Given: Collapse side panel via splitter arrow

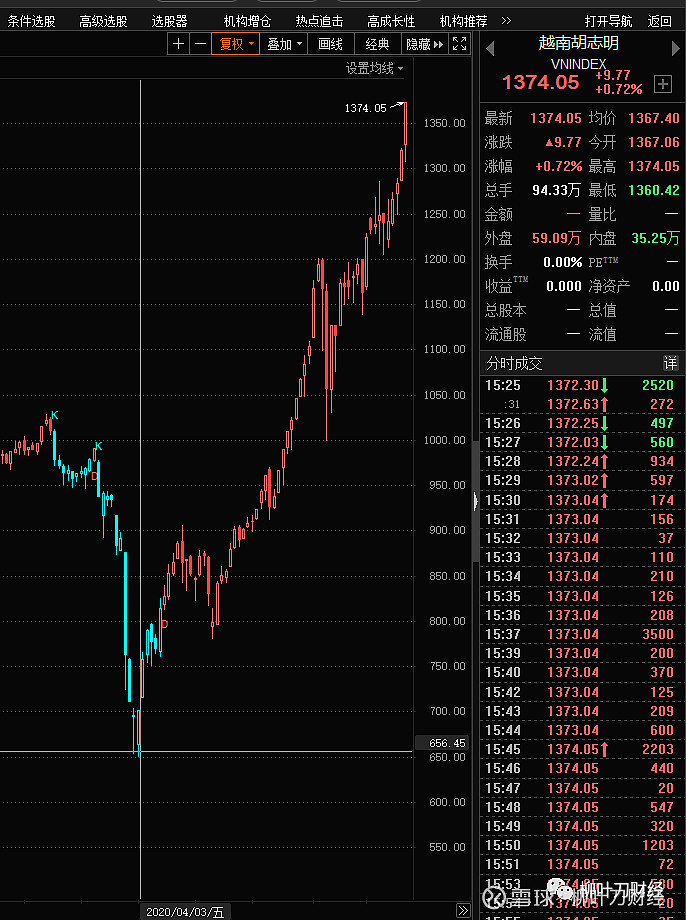Looking at the screenshot, I should click(x=475, y=500).
